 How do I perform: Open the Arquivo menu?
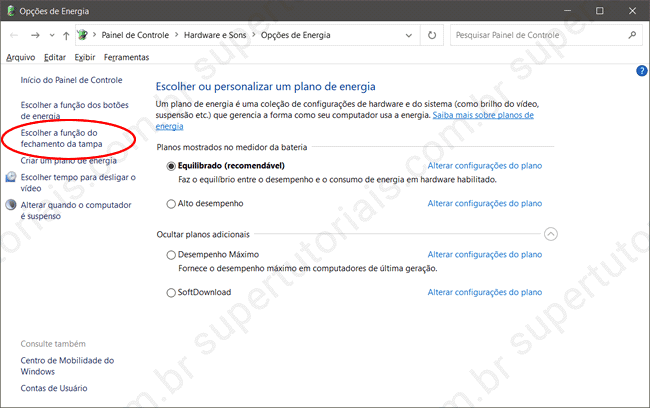pos(20,57)
